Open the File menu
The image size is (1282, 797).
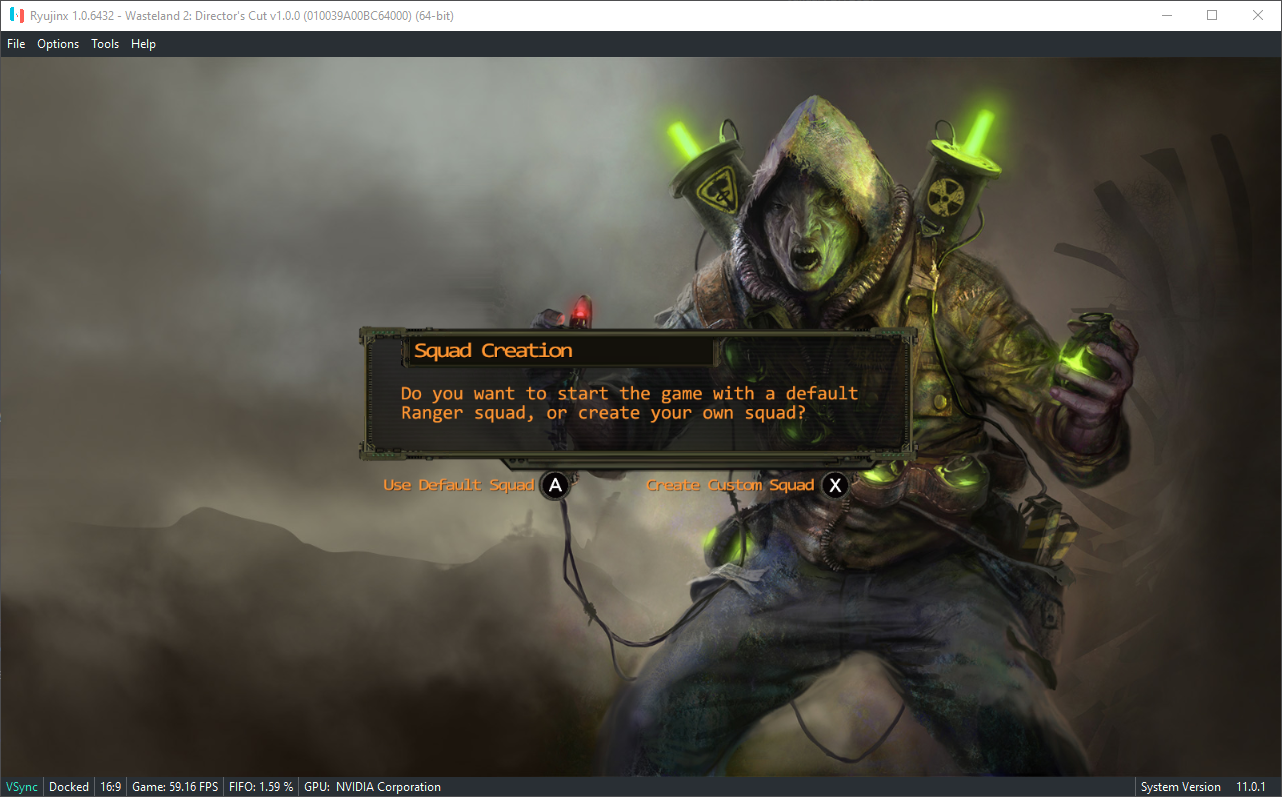[x=16, y=44]
